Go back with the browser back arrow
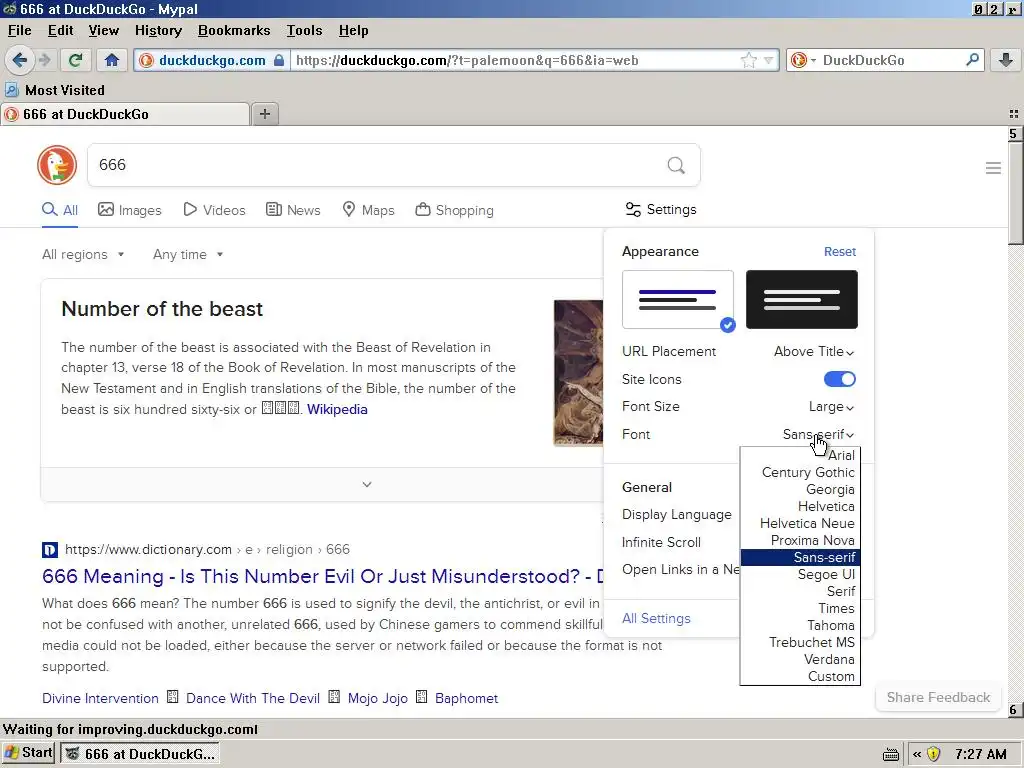Viewport: 1024px width, 768px height. click(x=20, y=60)
